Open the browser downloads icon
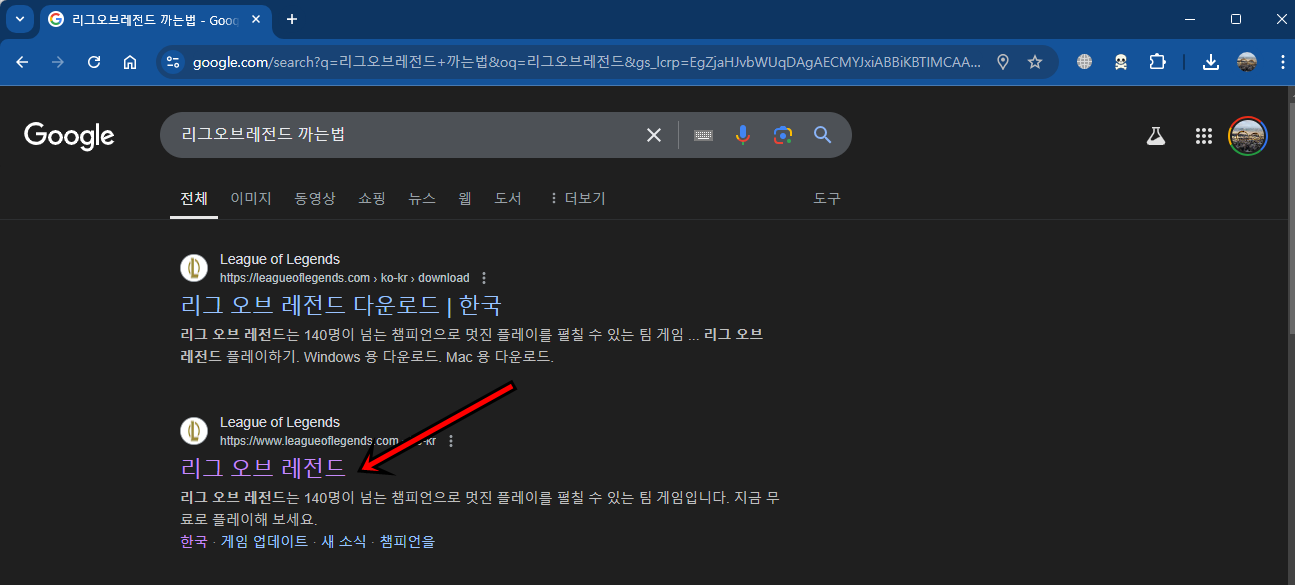The height and width of the screenshot is (585, 1295). click(x=1210, y=62)
